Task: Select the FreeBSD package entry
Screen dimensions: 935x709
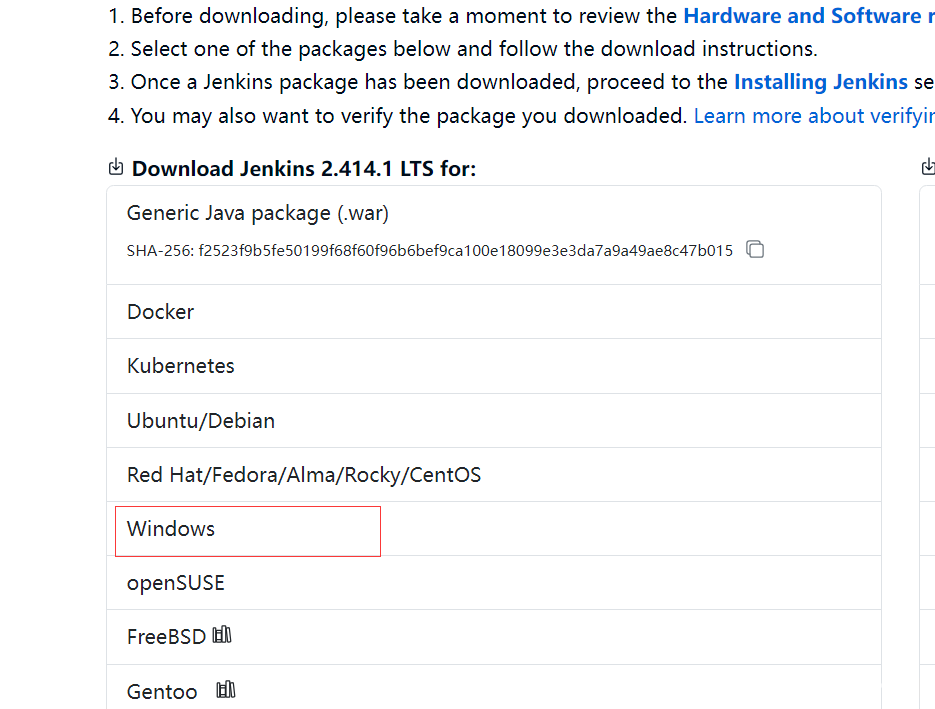Action: (494, 637)
